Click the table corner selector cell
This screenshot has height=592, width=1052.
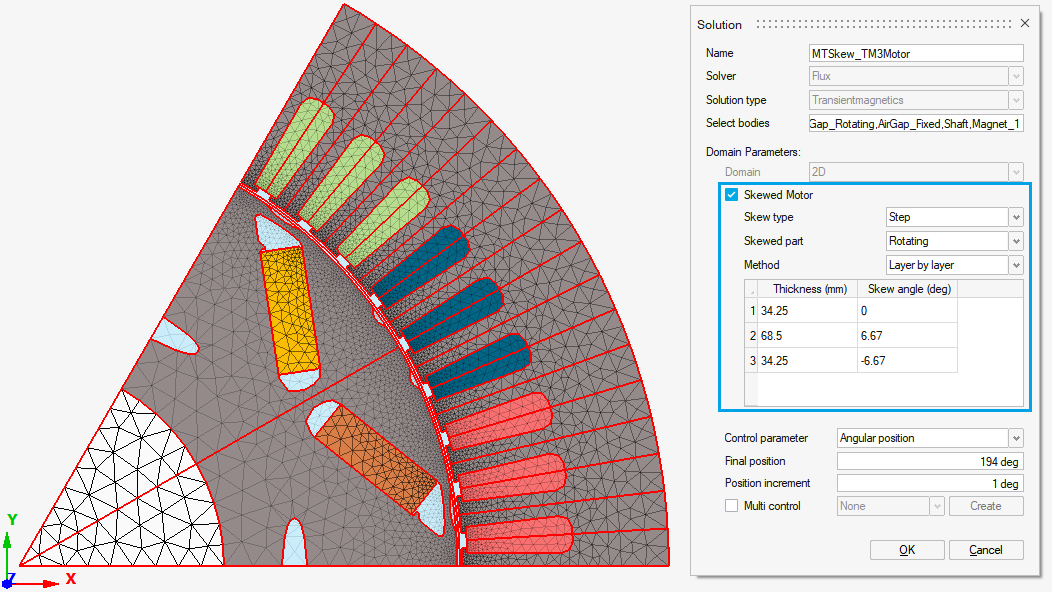click(x=752, y=289)
